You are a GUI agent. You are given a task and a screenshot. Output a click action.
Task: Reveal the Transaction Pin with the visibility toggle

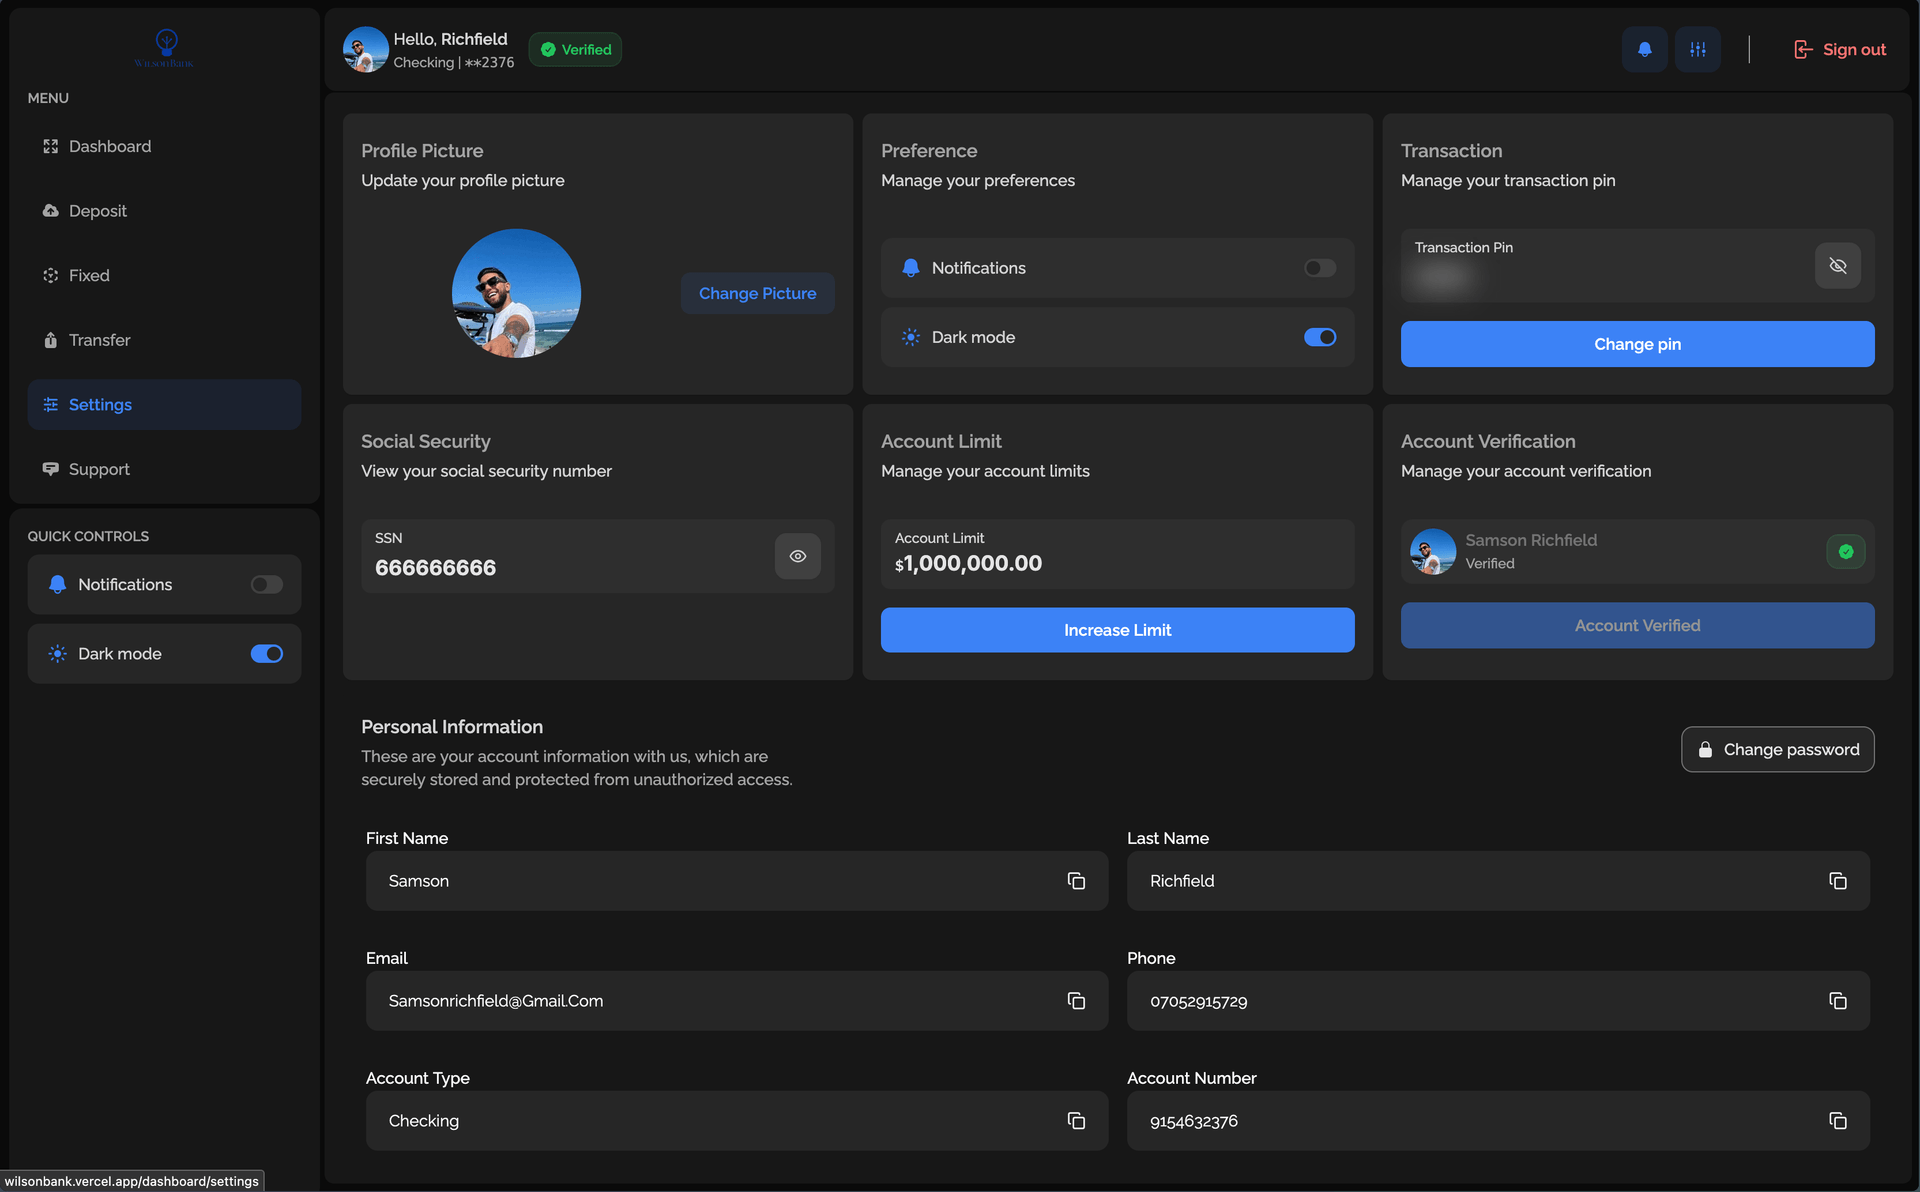tap(1838, 265)
